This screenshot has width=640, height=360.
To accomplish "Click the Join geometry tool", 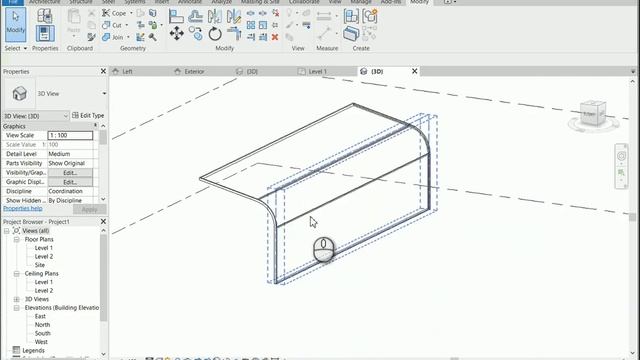I will [x=113, y=37].
